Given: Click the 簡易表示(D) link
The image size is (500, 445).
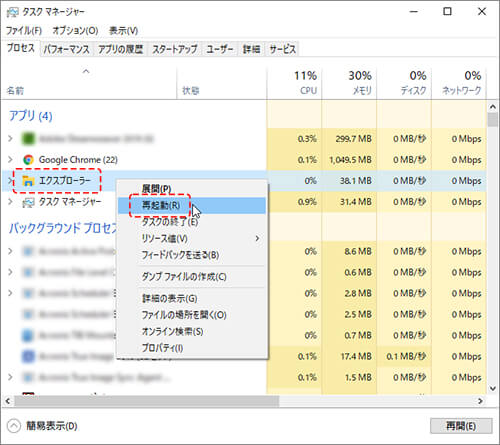Looking at the screenshot, I should tap(52, 426).
